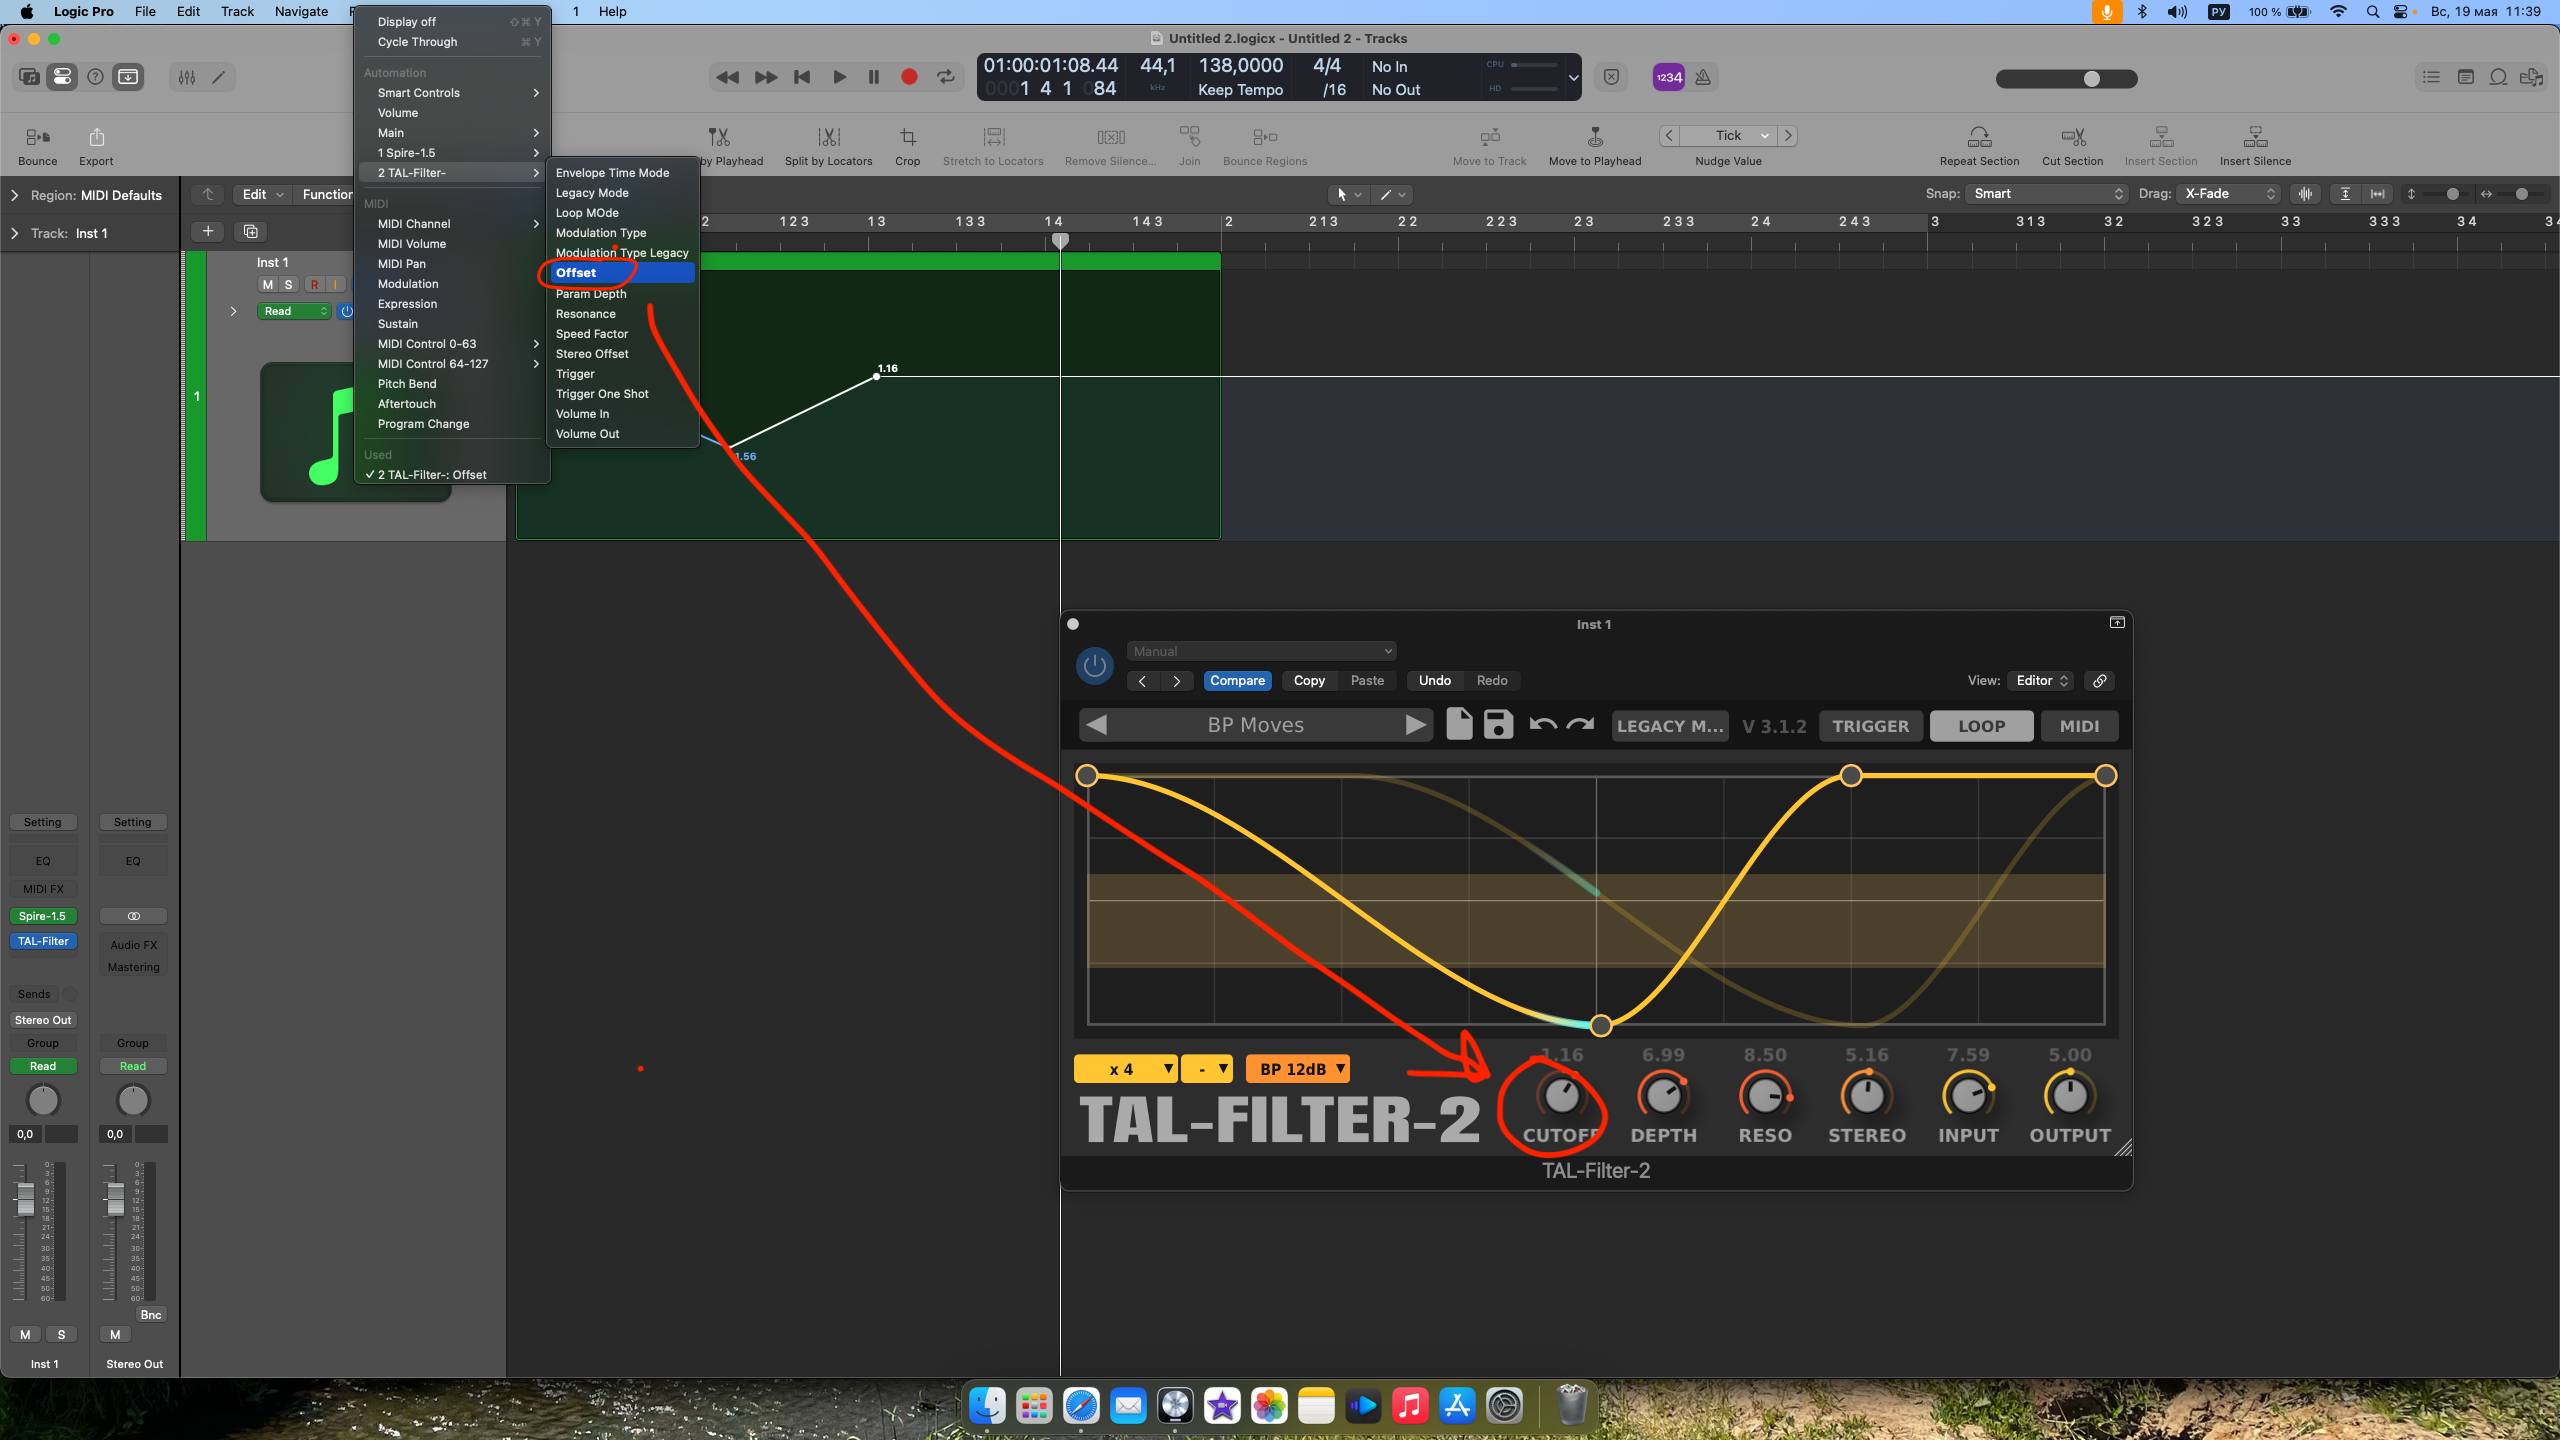
Task: Open the Mixer sliders icon
Action: pyautogui.click(x=187, y=77)
